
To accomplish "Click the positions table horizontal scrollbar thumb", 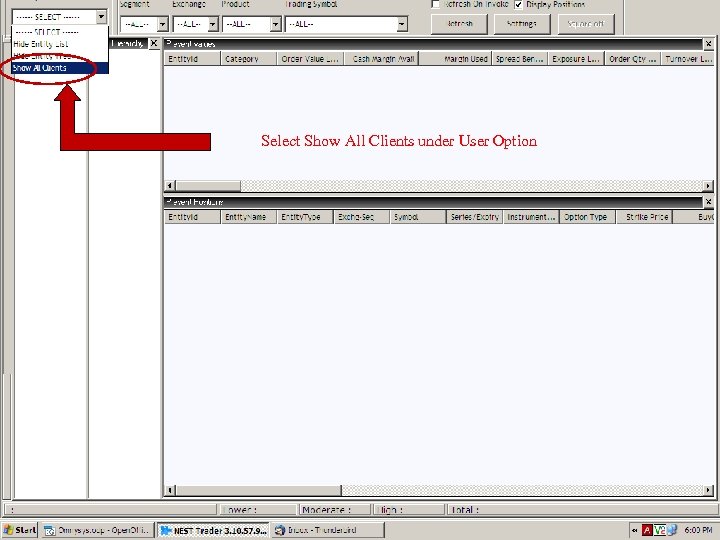I will pyautogui.click(x=259, y=490).
